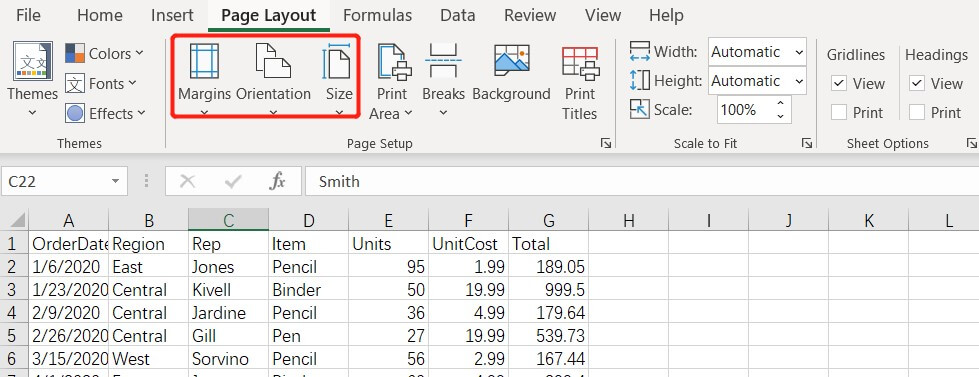Enable Gridlines Print checkbox

click(x=839, y=112)
